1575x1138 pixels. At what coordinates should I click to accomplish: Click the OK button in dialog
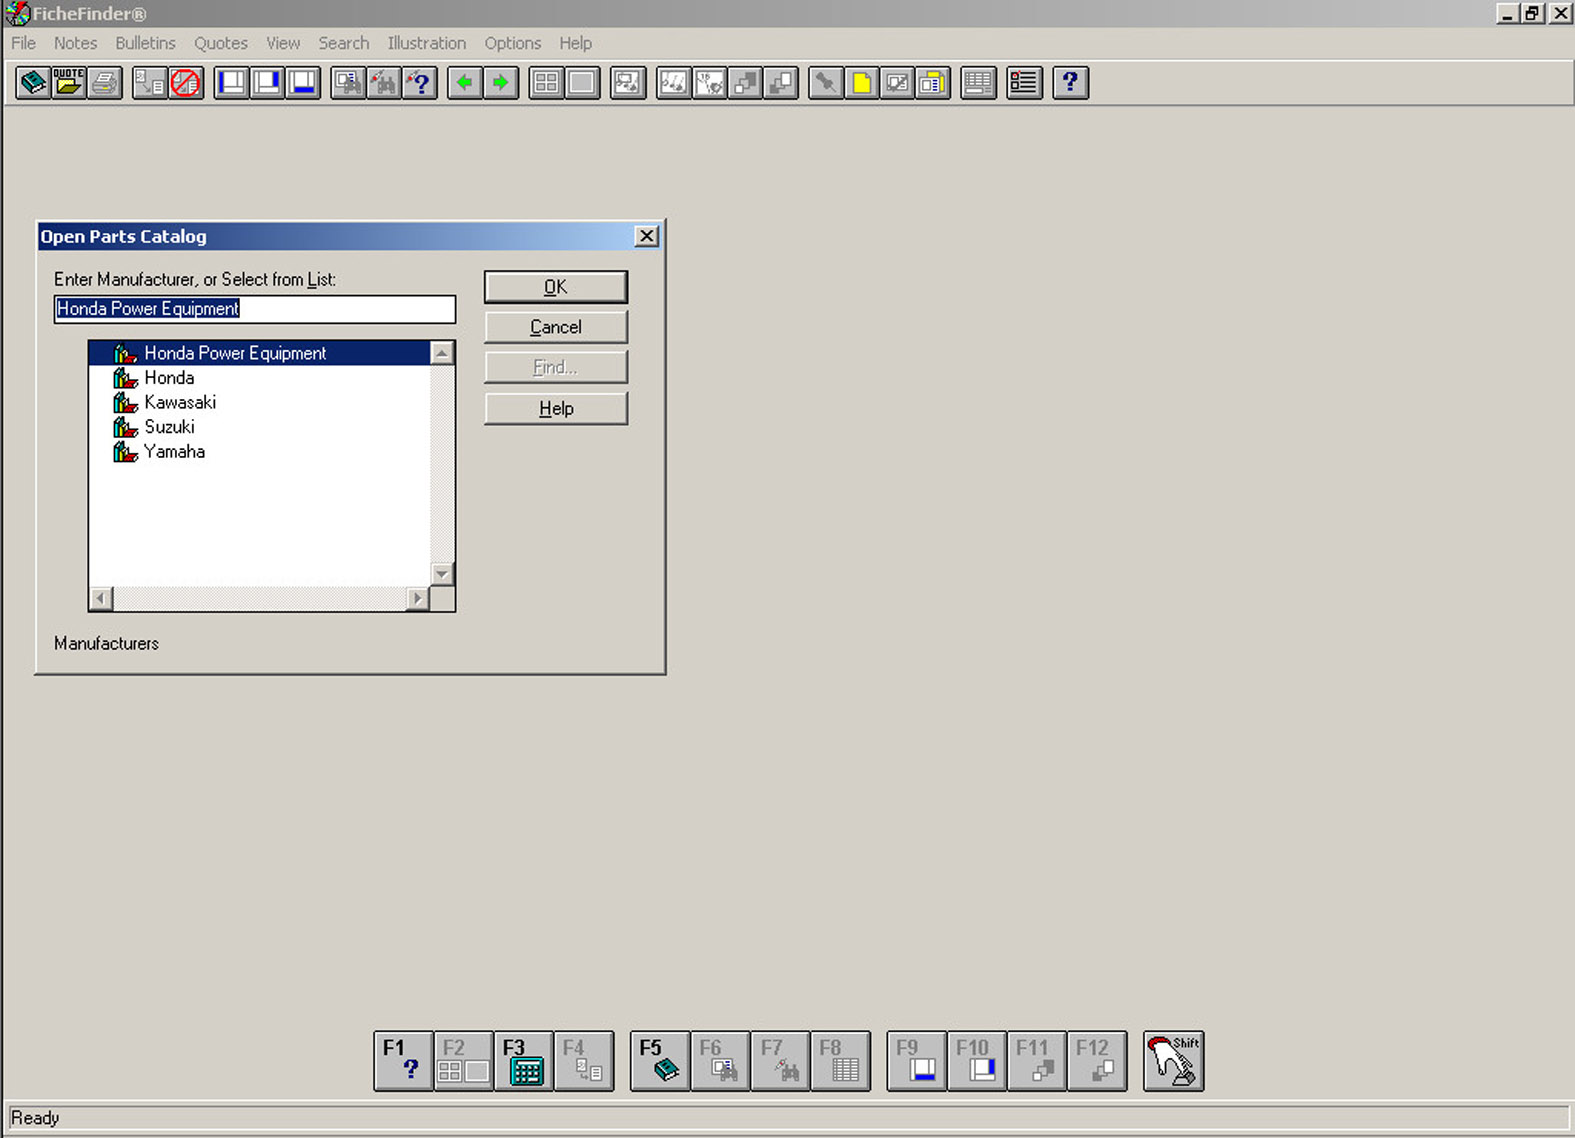pyautogui.click(x=555, y=287)
